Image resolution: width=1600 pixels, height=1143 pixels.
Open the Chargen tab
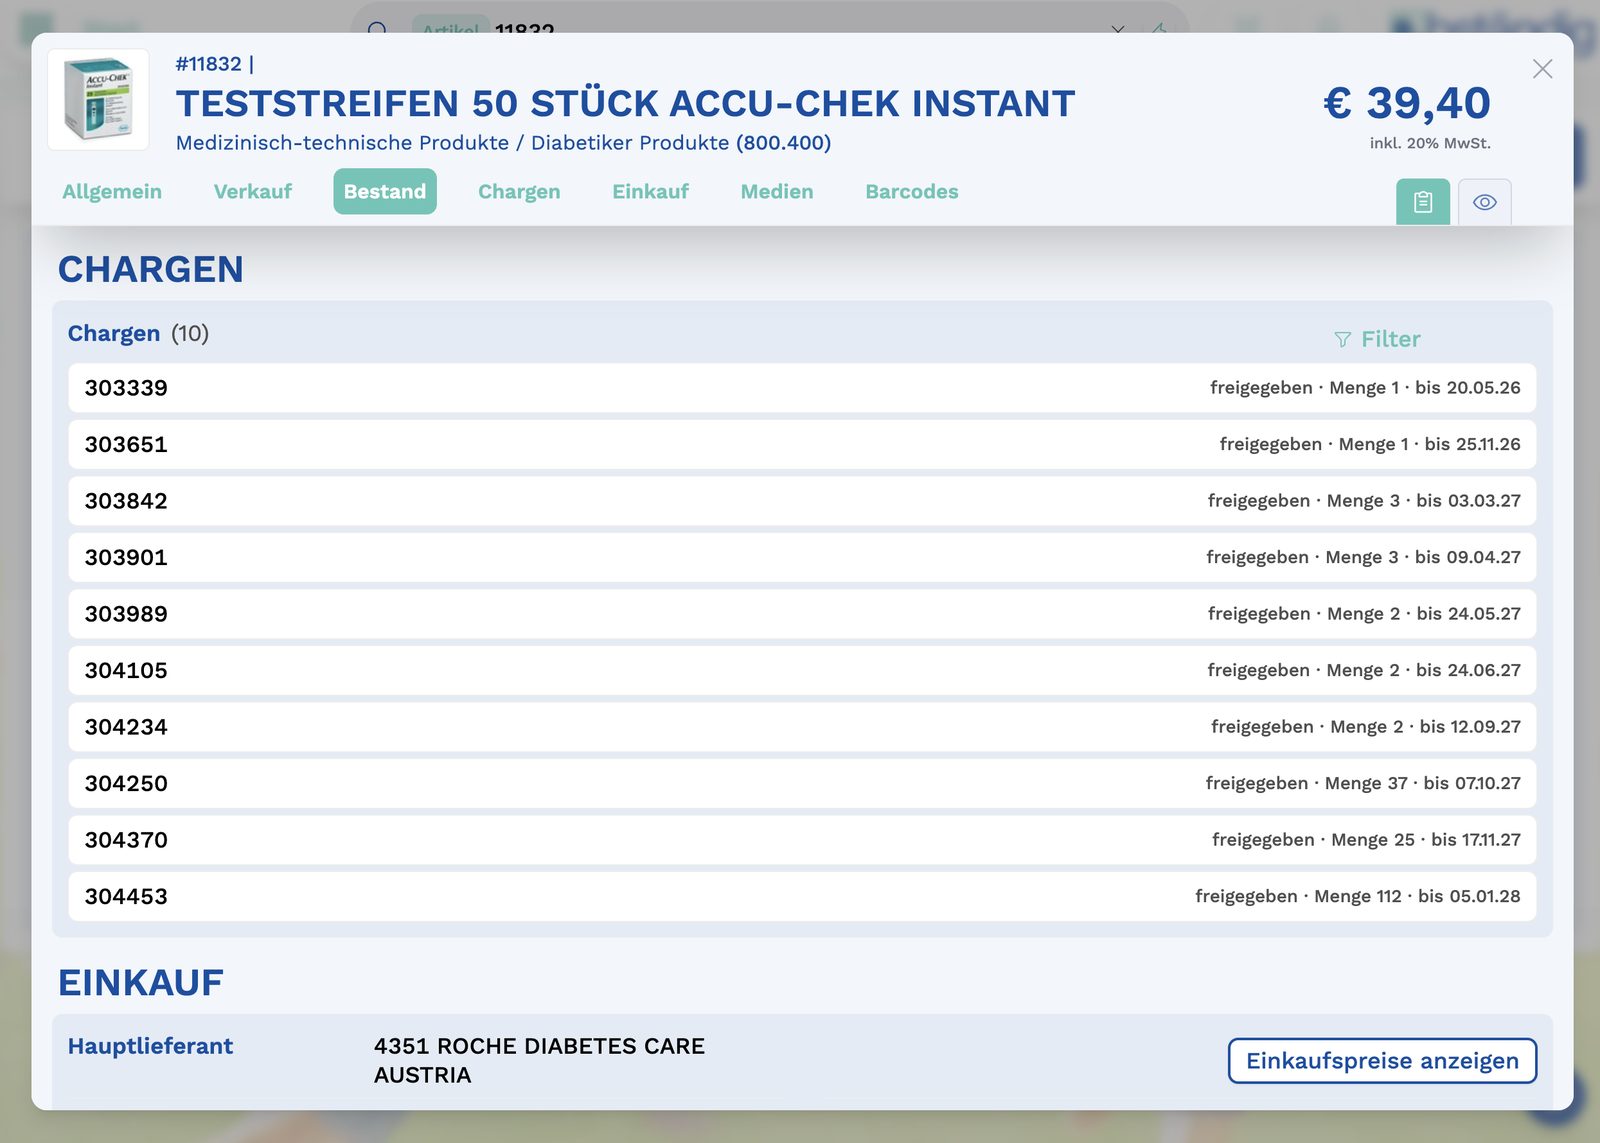(x=519, y=191)
